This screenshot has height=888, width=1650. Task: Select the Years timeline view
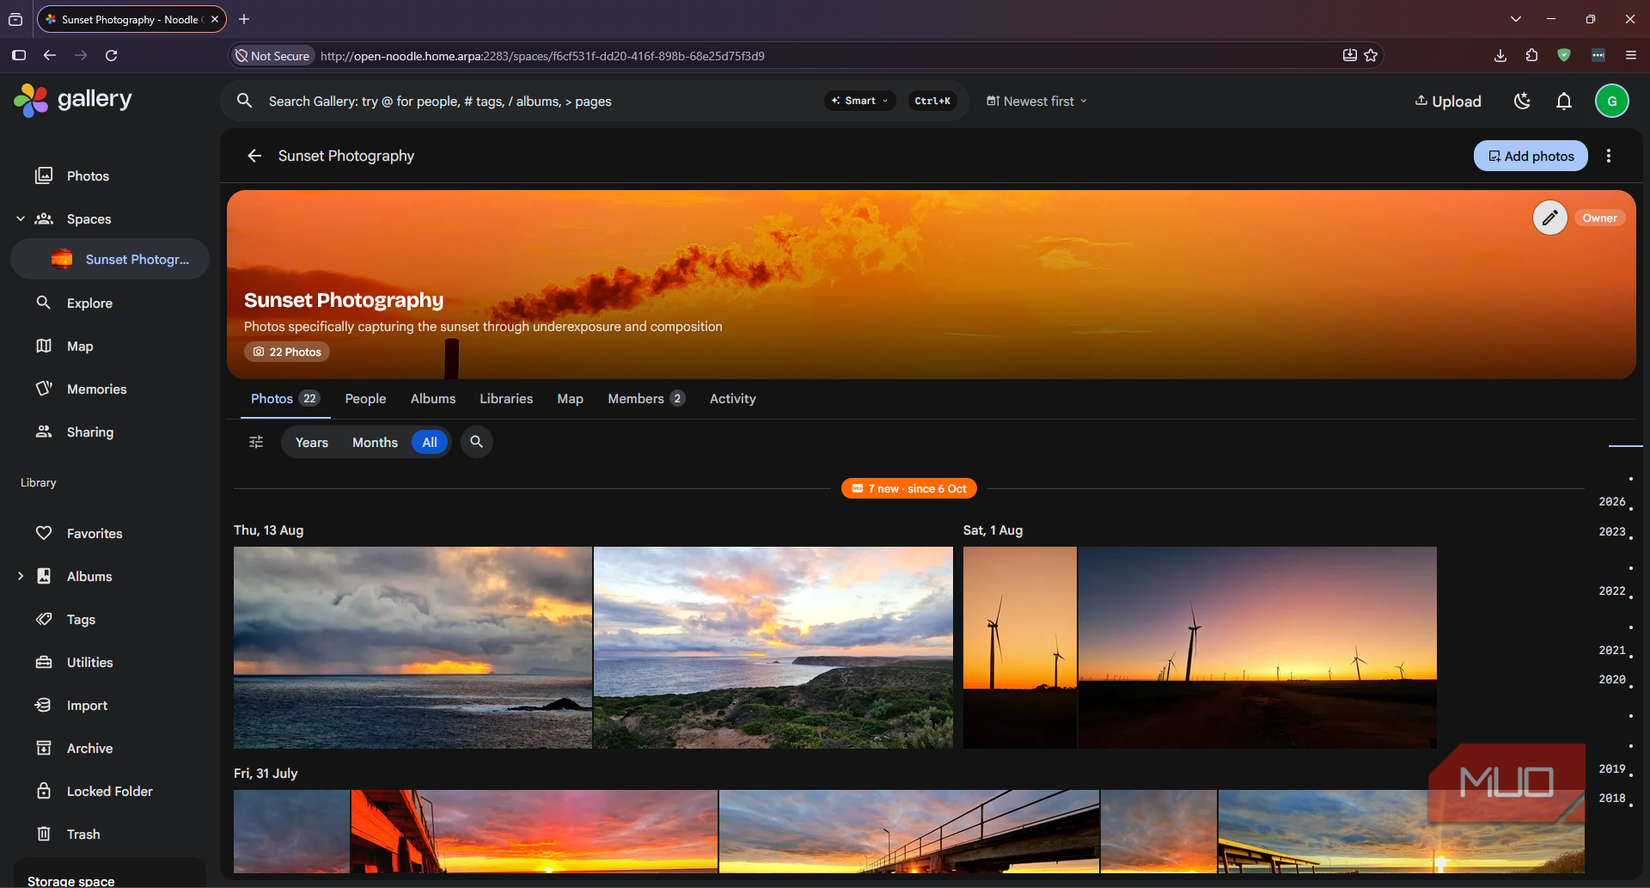point(311,442)
